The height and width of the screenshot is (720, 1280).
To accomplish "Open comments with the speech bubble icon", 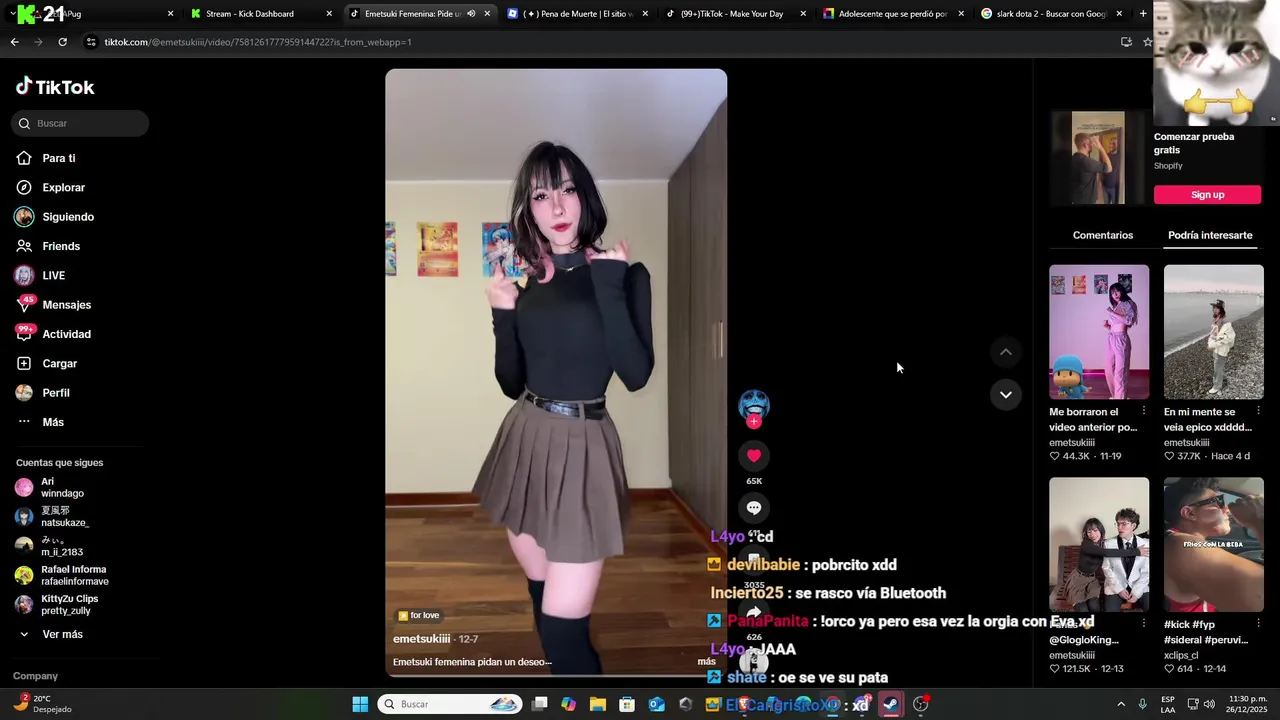I will 754,508.
